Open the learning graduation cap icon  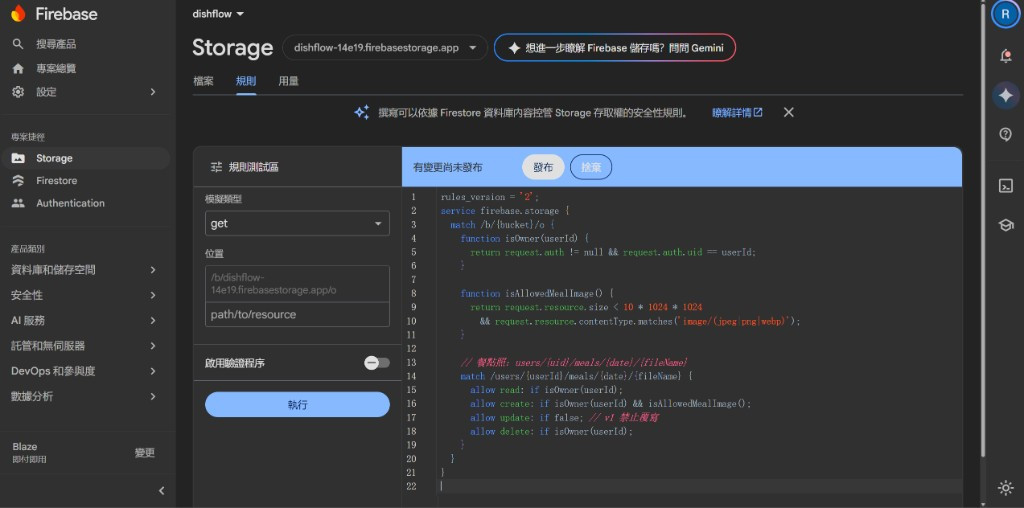click(x=1006, y=225)
